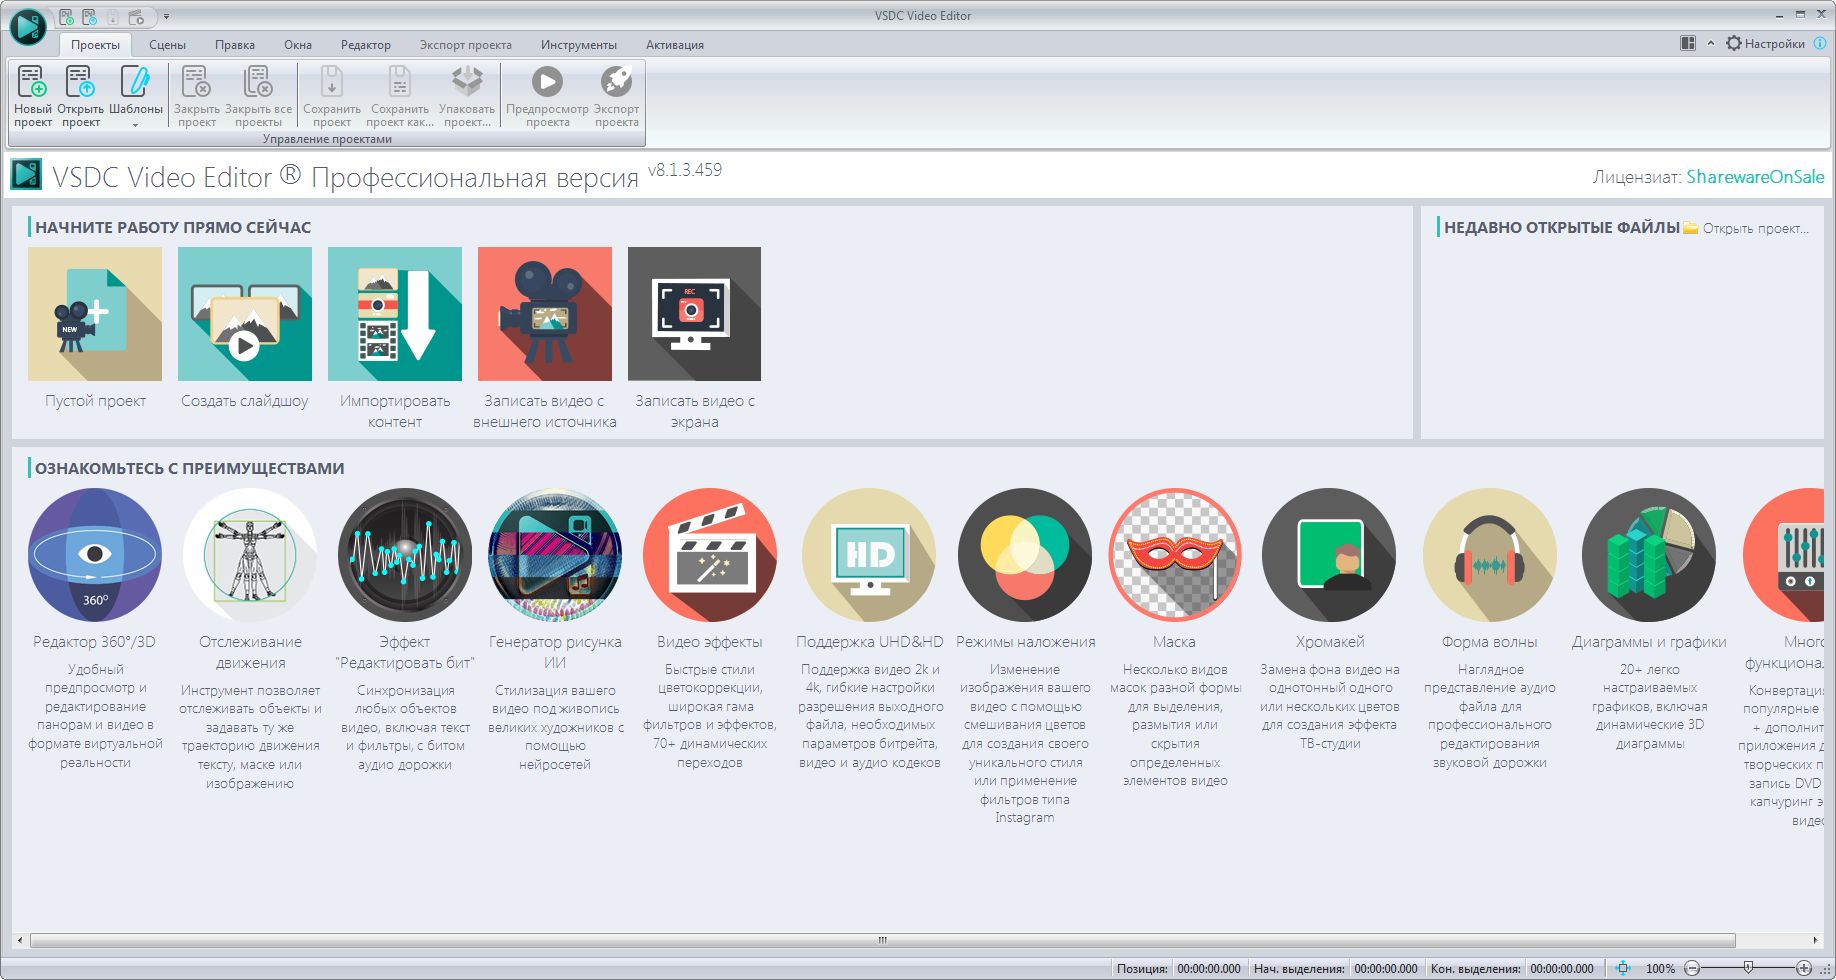
Task: Select record video from external source
Action: pos(545,314)
